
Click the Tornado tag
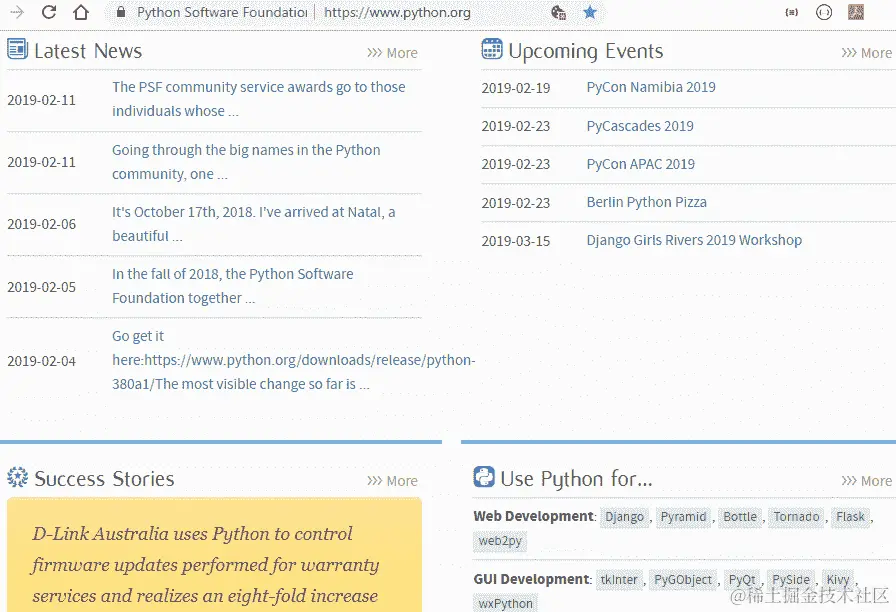797,517
